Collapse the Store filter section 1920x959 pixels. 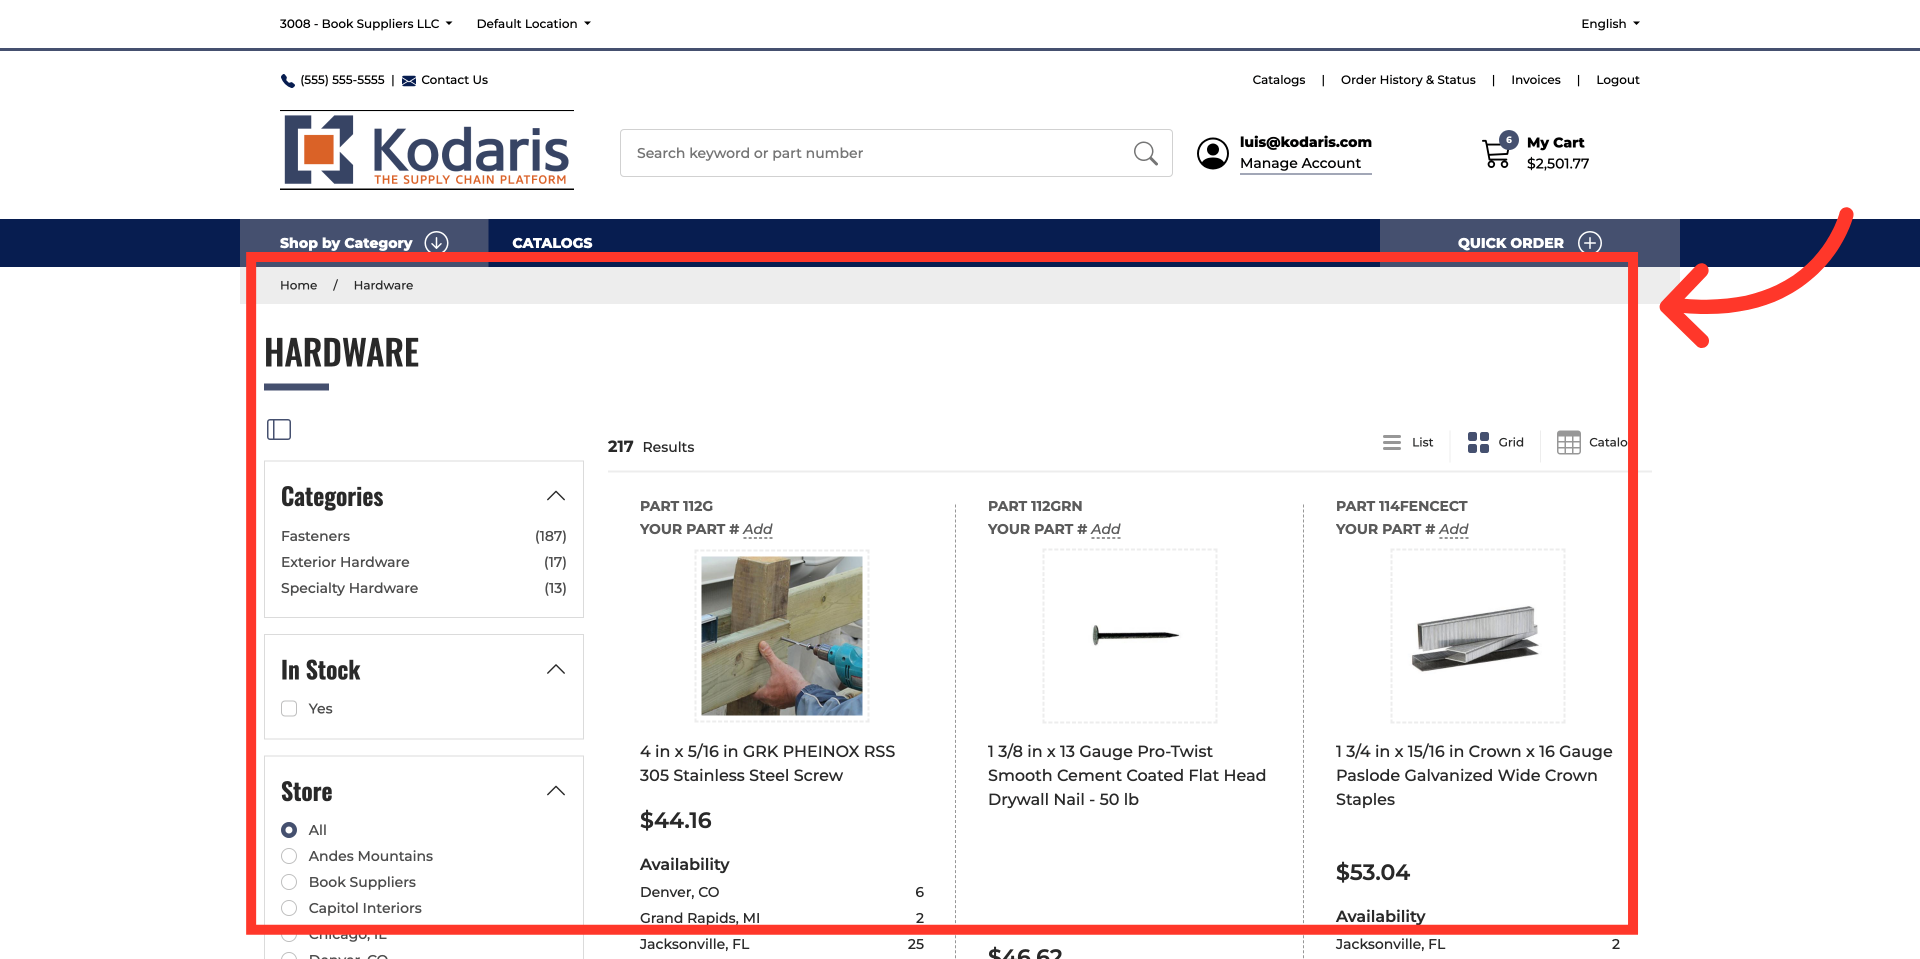pos(556,791)
